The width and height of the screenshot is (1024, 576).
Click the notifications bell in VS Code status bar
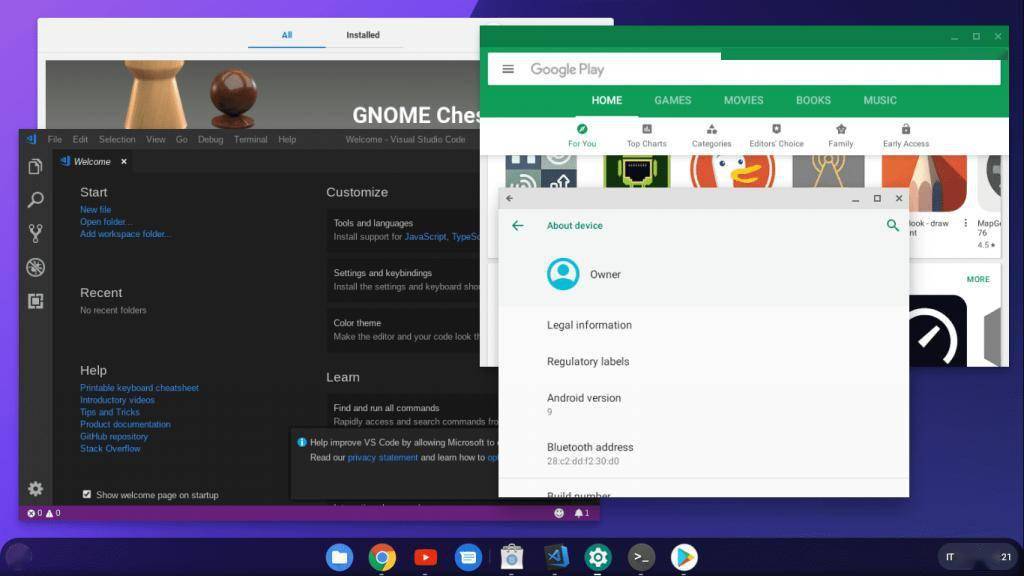click(x=580, y=513)
